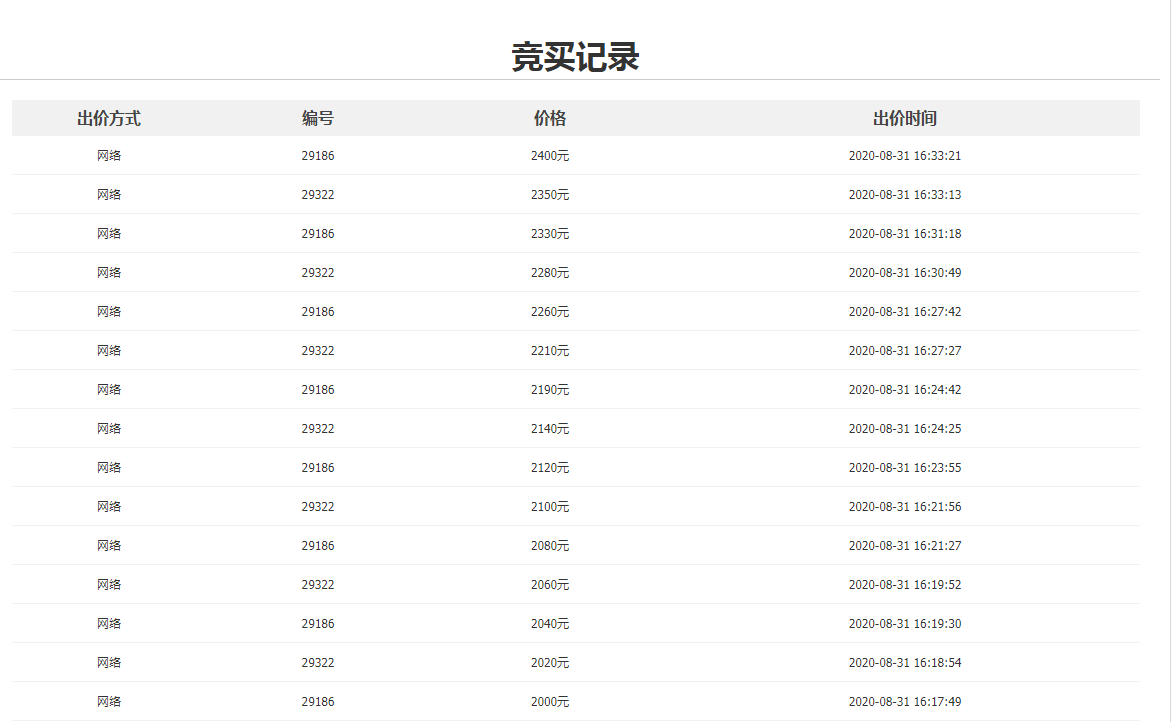Click the 2080元 price cell
The height and width of the screenshot is (722, 1171).
click(550, 545)
